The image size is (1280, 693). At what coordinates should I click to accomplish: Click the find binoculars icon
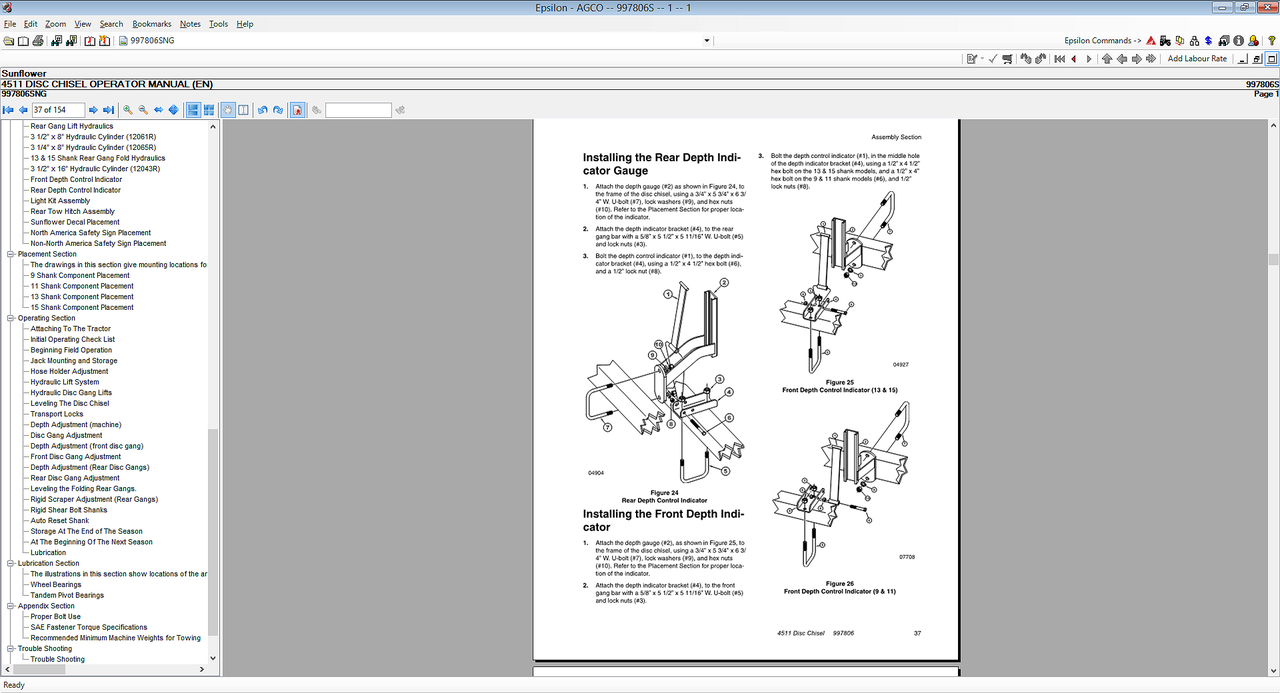click(316, 110)
